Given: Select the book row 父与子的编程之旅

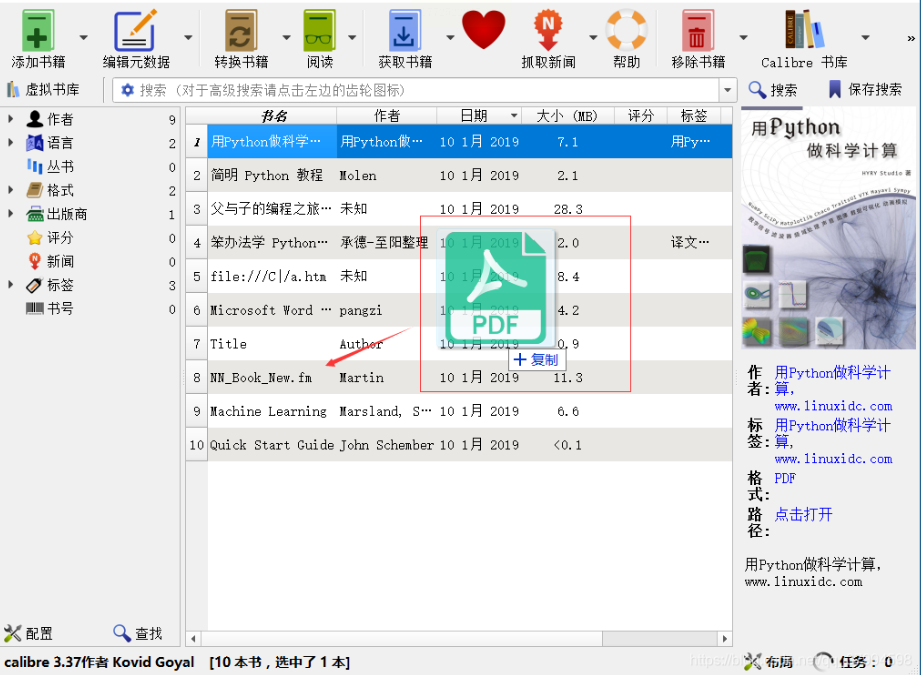Looking at the screenshot, I should pos(470,209).
